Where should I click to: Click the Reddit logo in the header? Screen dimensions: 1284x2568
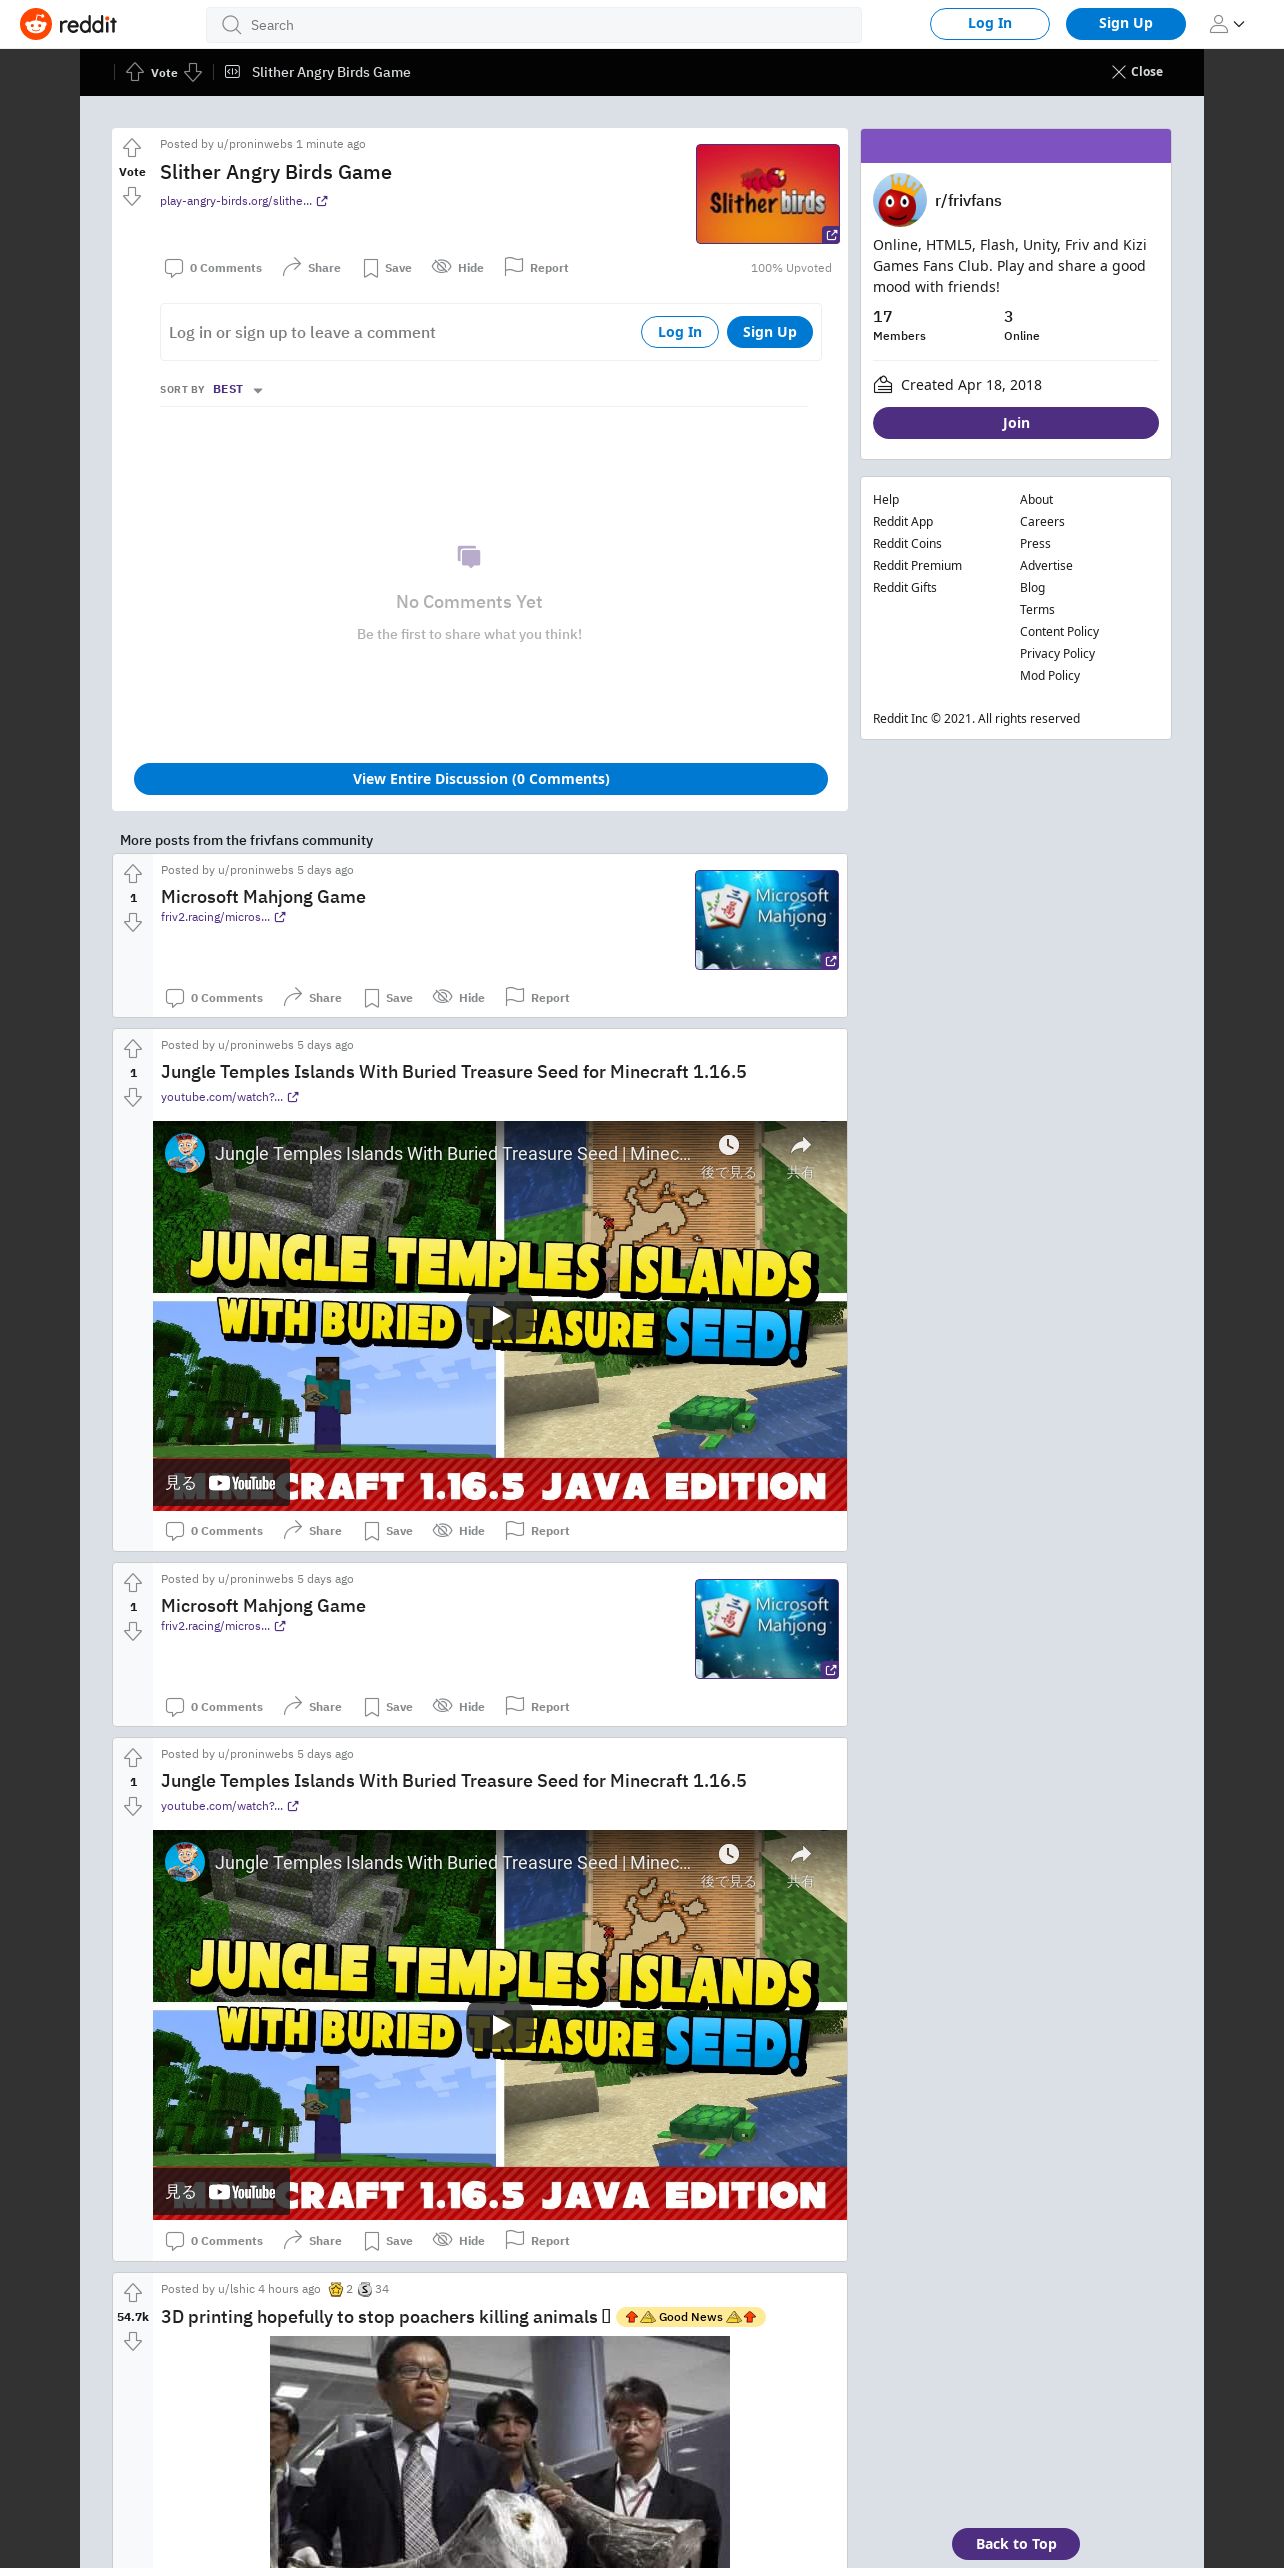tap(68, 24)
